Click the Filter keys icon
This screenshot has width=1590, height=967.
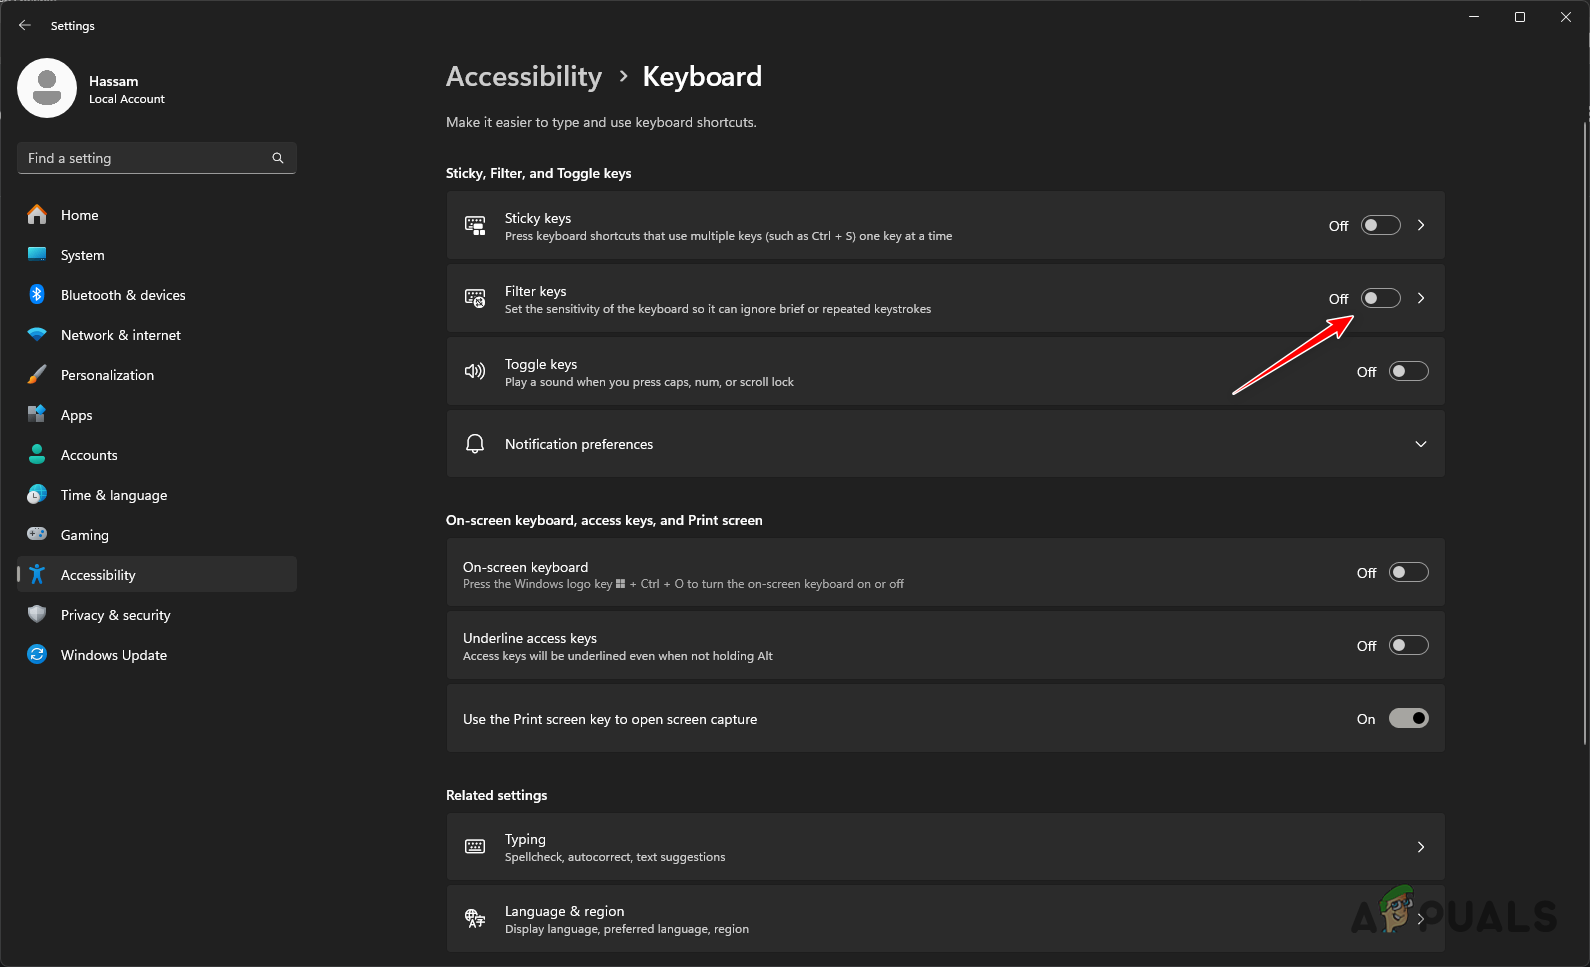[x=474, y=298]
